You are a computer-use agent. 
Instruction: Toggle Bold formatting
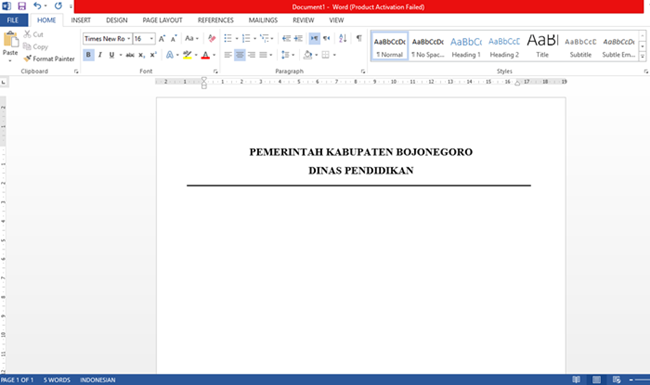click(88, 55)
